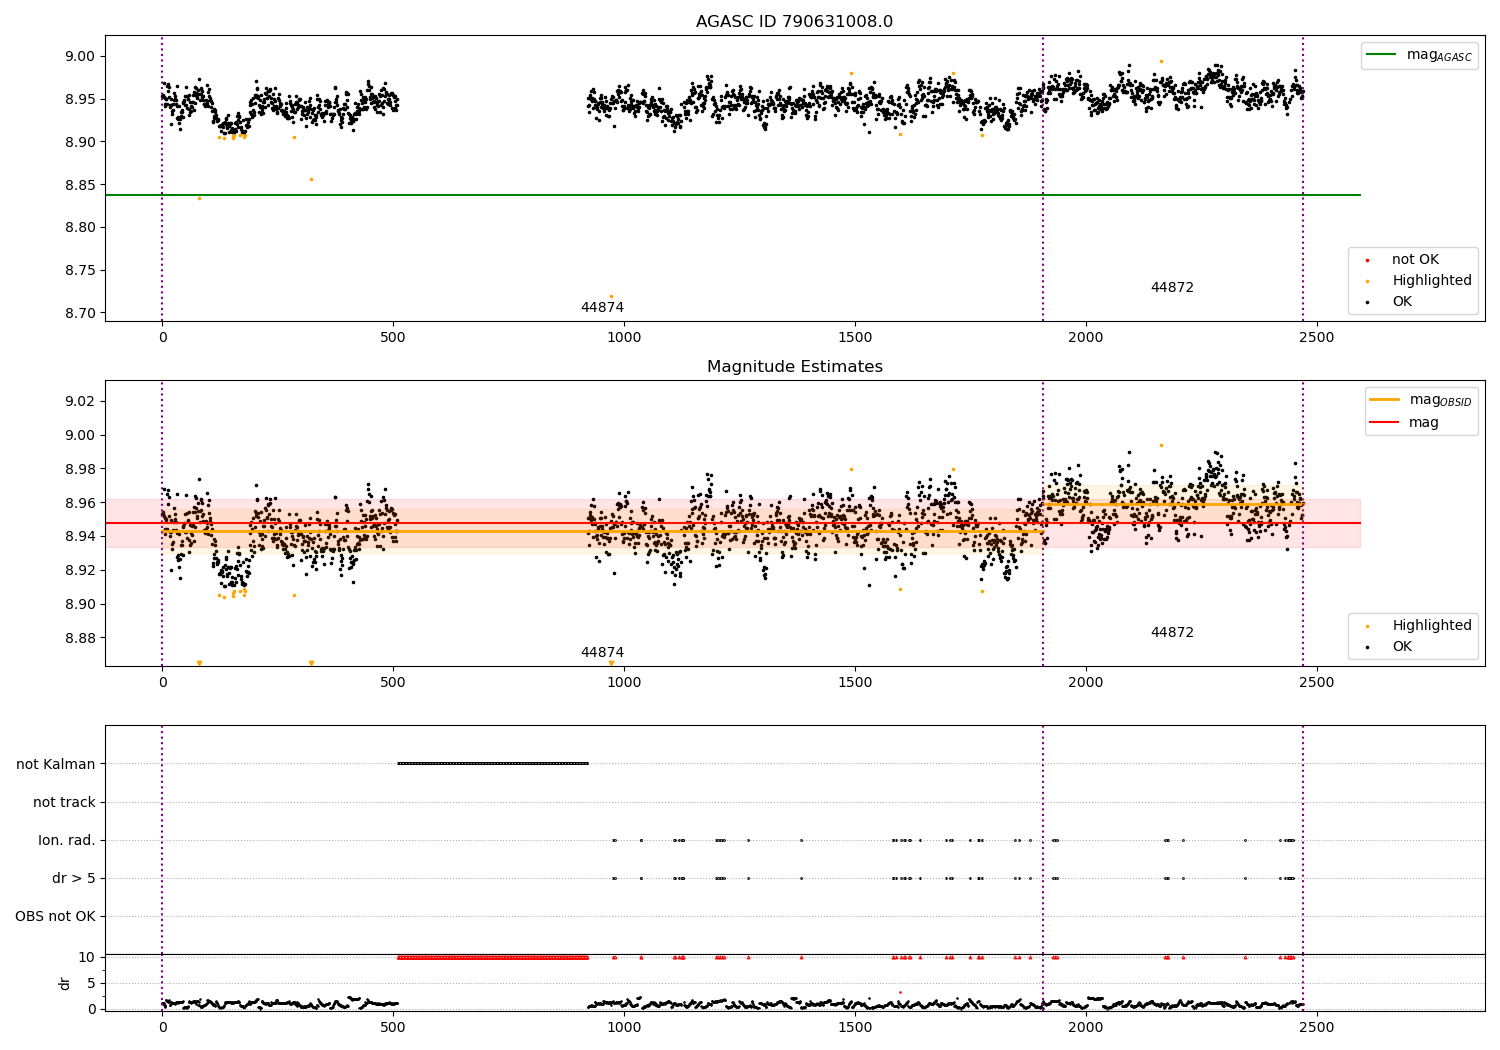Click the orange line sample beside mag OBSID
1500x1050 pixels.
(1385, 400)
